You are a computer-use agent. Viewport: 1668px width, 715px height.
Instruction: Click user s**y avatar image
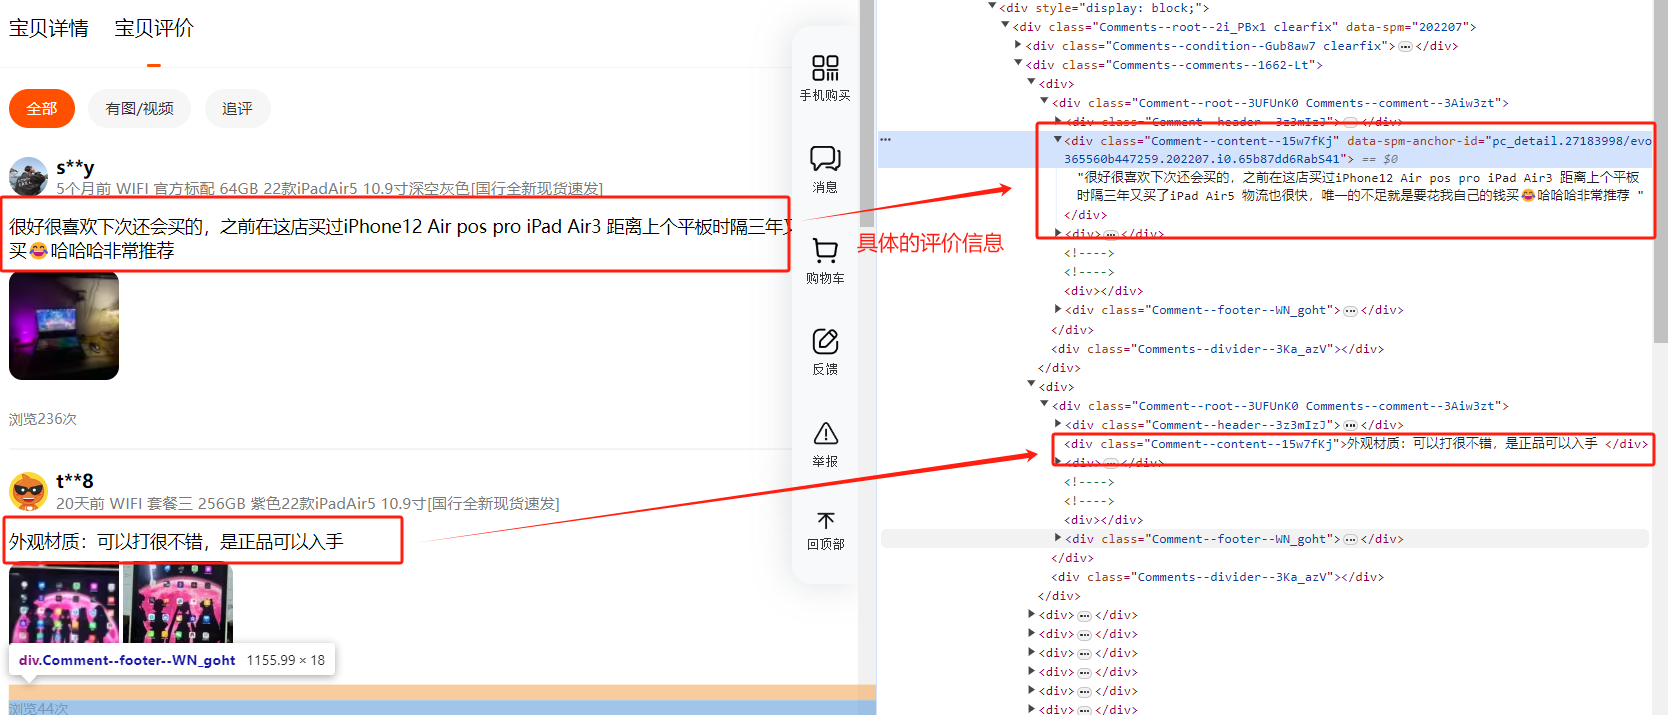click(x=28, y=176)
